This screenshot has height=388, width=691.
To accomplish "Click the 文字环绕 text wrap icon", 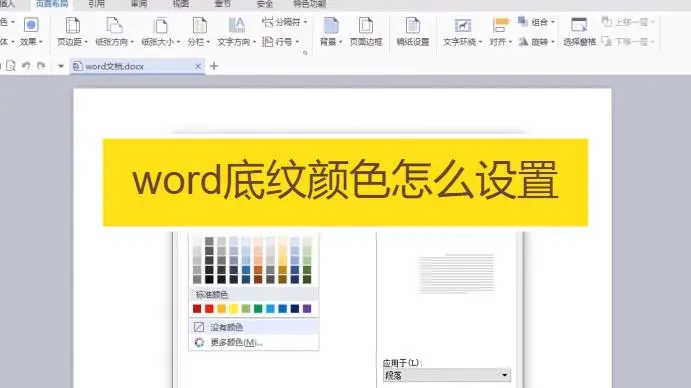I will [462, 25].
